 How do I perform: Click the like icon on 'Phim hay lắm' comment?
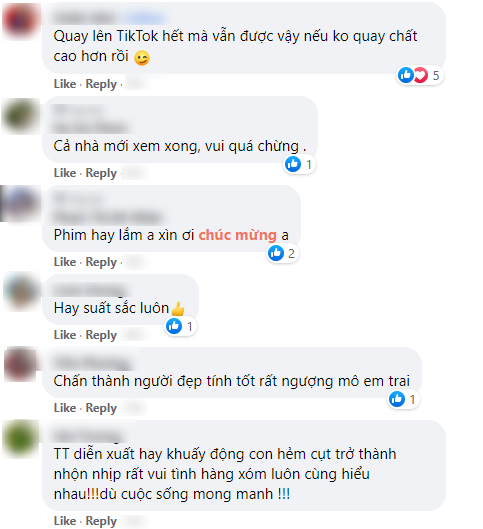tap(276, 253)
